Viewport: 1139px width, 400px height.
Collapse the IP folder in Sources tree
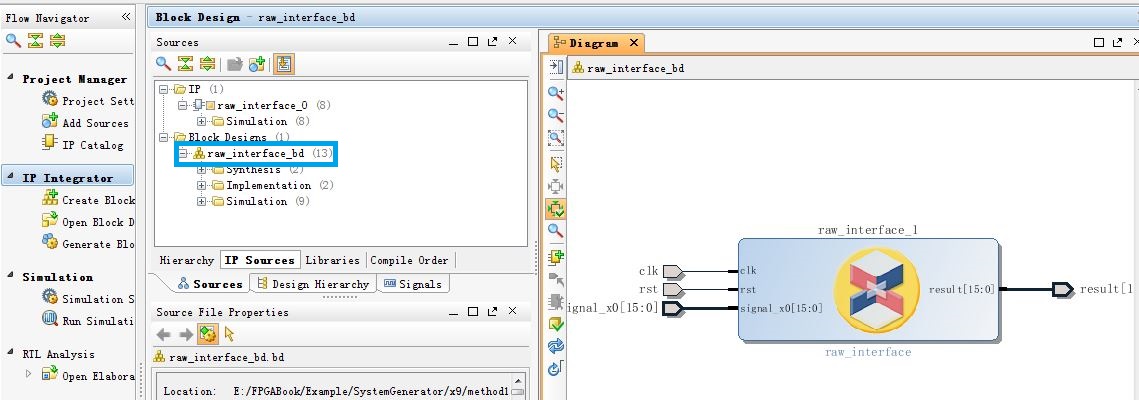pyautogui.click(x=164, y=89)
